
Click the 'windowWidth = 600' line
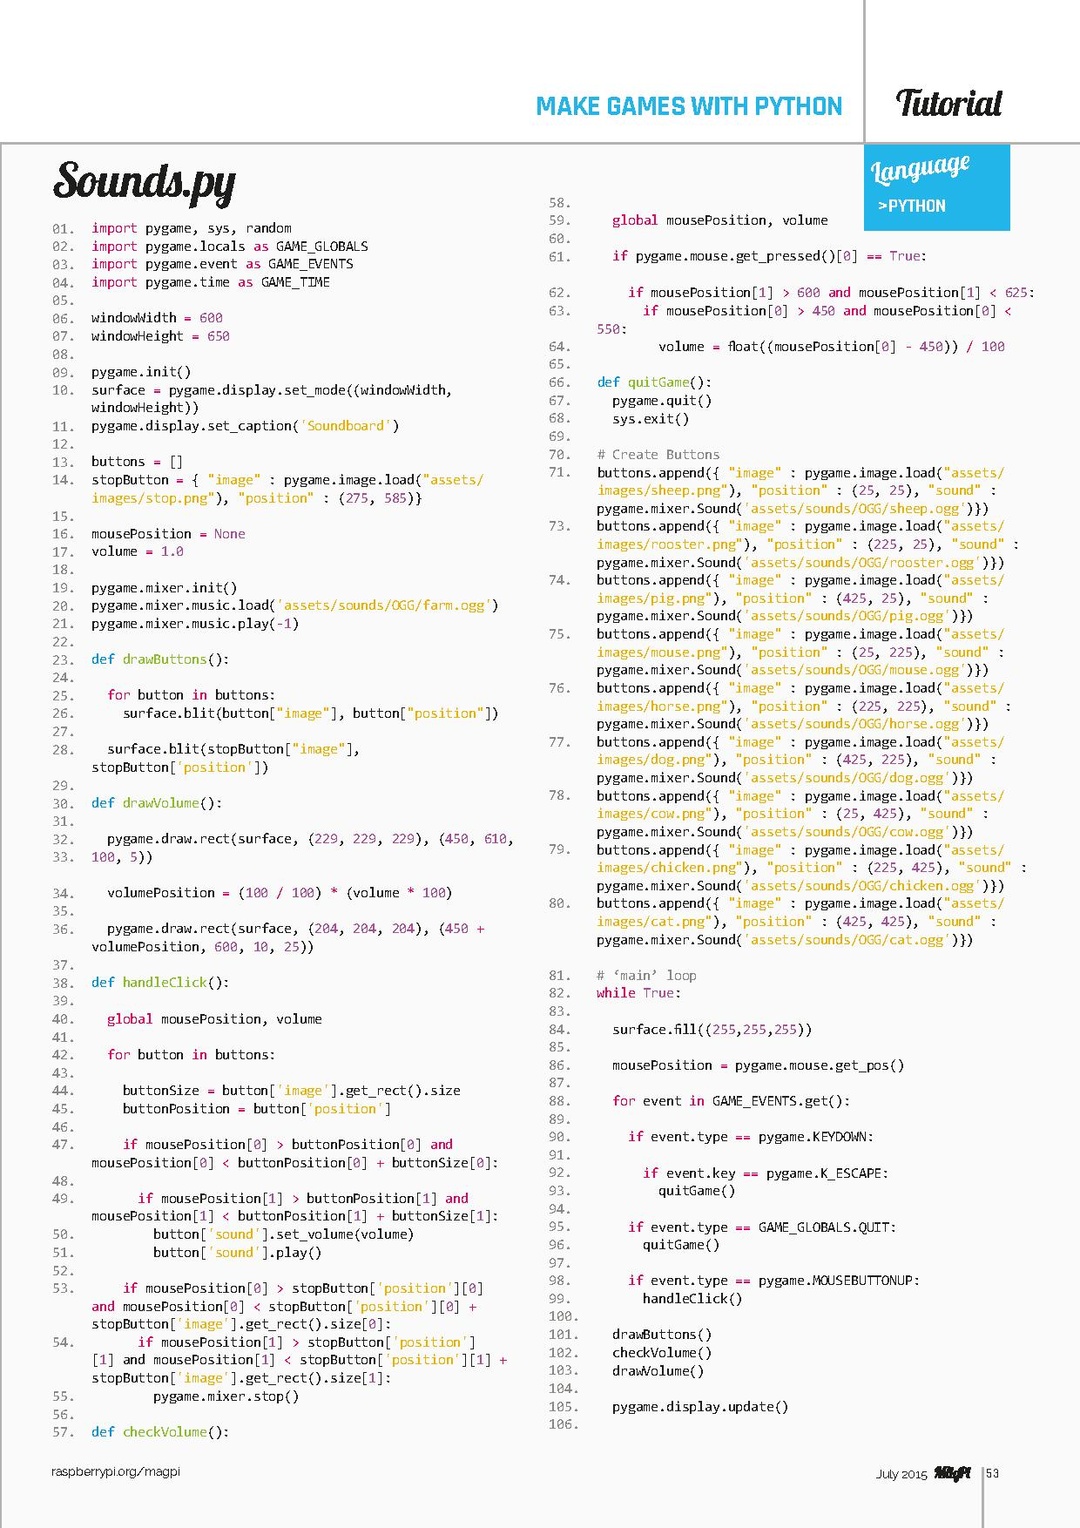pyautogui.click(x=157, y=318)
